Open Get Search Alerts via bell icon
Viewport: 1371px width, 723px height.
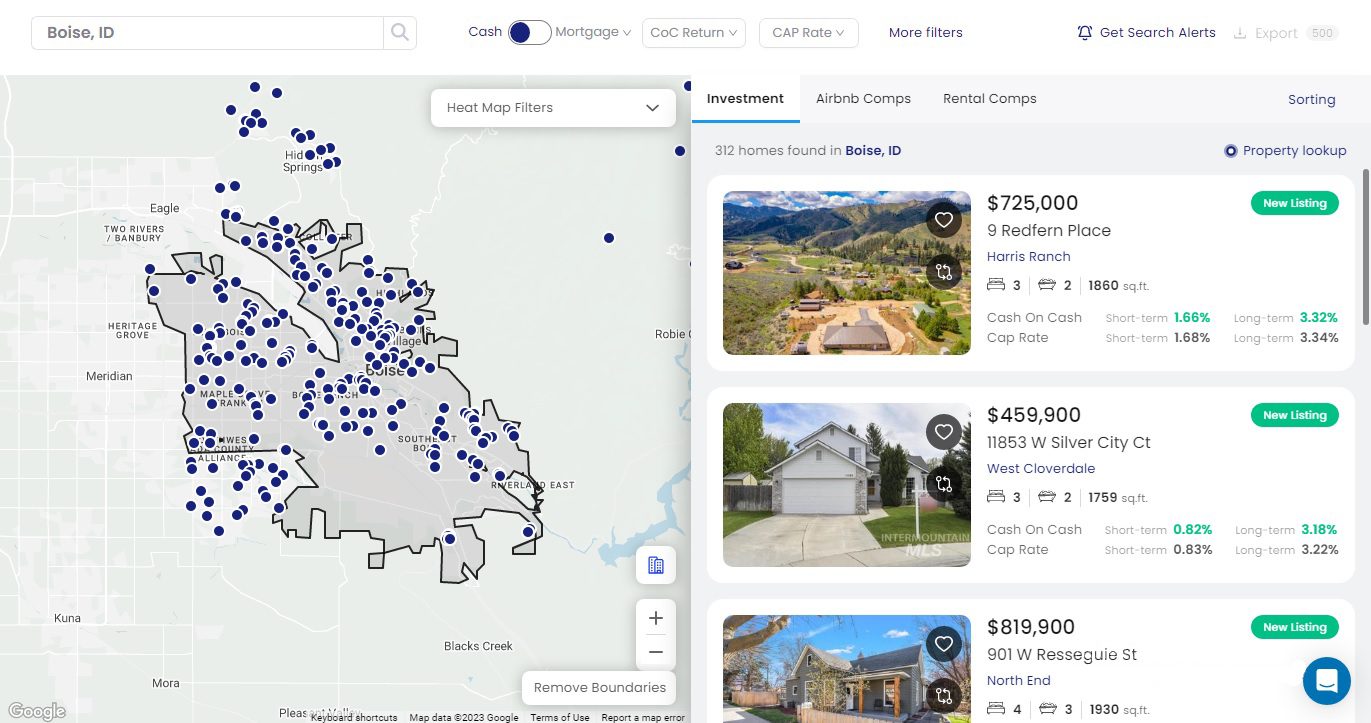pyautogui.click(x=1084, y=32)
